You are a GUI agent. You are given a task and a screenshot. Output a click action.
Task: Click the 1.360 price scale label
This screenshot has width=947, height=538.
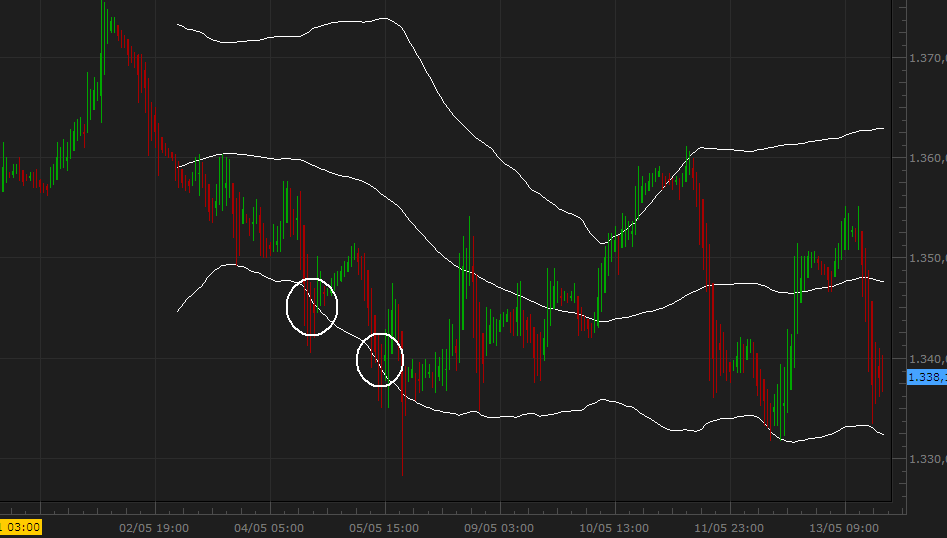[927, 158]
